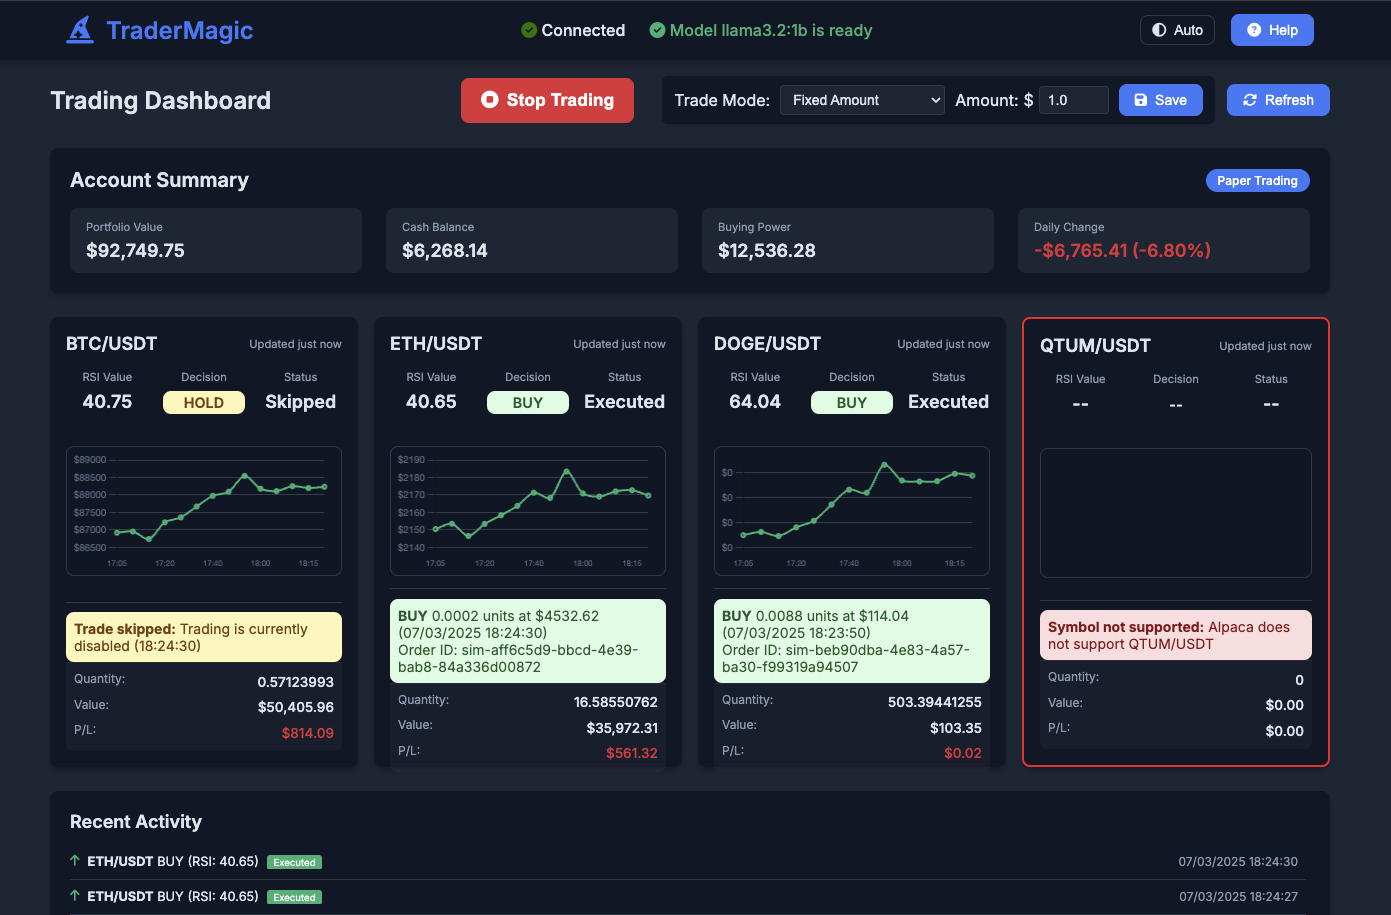Viewport: 1391px width, 915px height.
Task: Select the Paper Trading badge
Action: coord(1257,180)
